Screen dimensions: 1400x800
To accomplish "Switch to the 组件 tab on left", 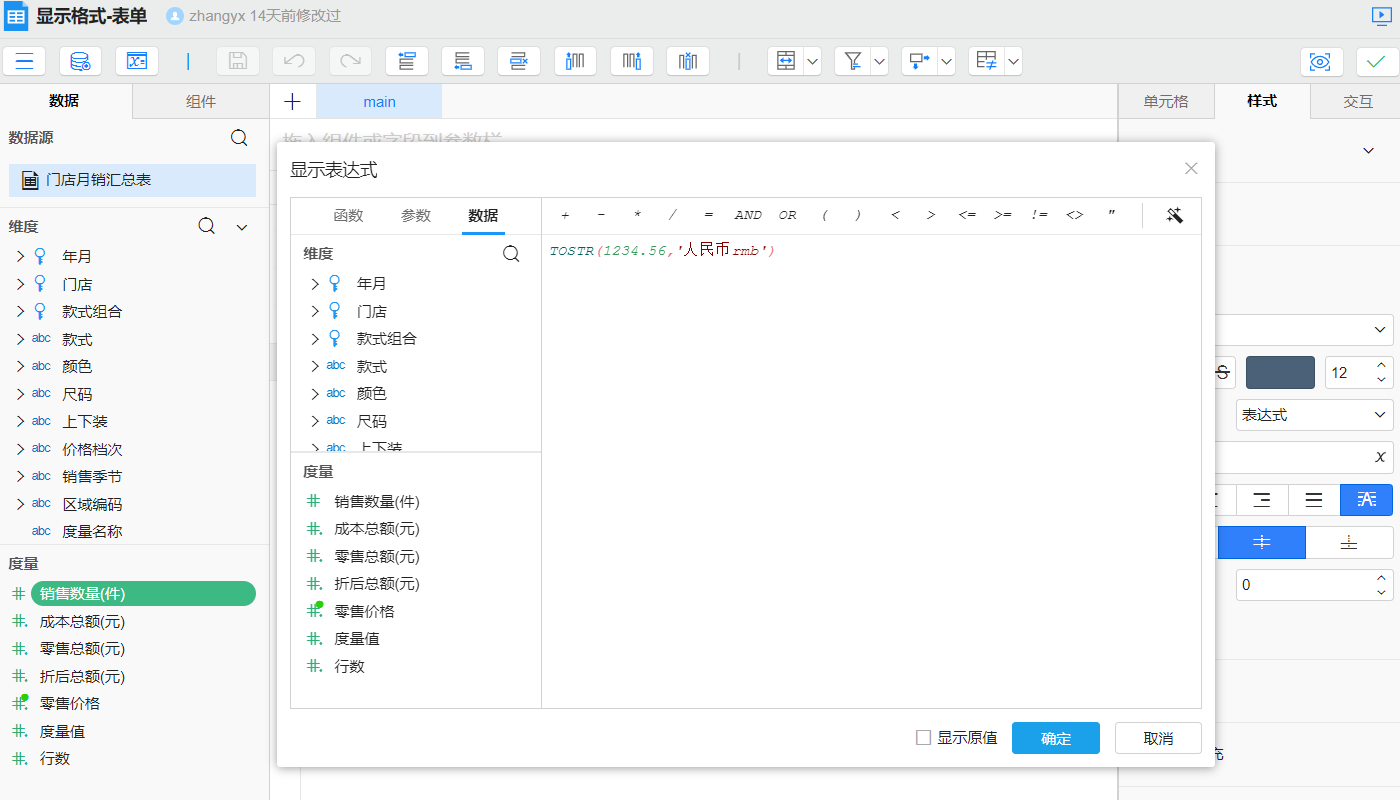I will pos(200,100).
